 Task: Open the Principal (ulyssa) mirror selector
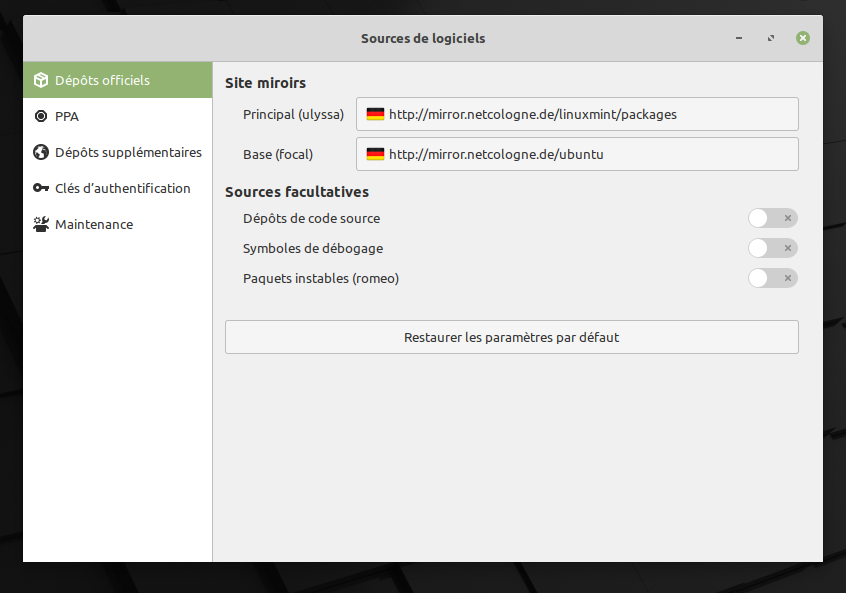pos(577,114)
